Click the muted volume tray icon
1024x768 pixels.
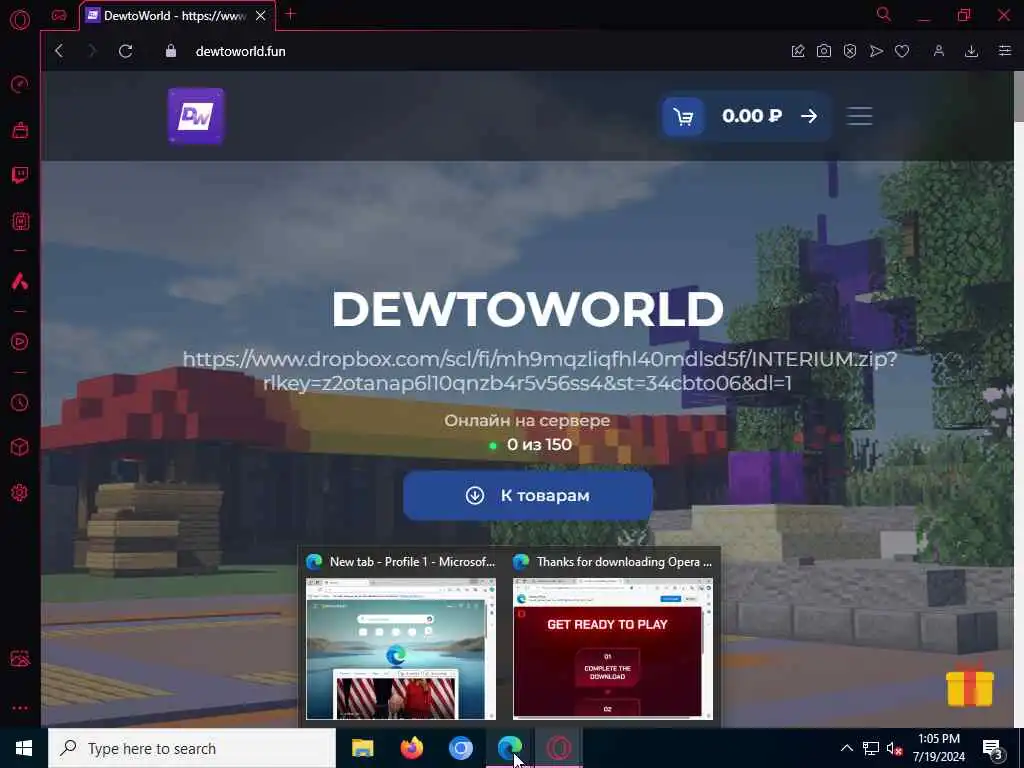[x=894, y=748]
